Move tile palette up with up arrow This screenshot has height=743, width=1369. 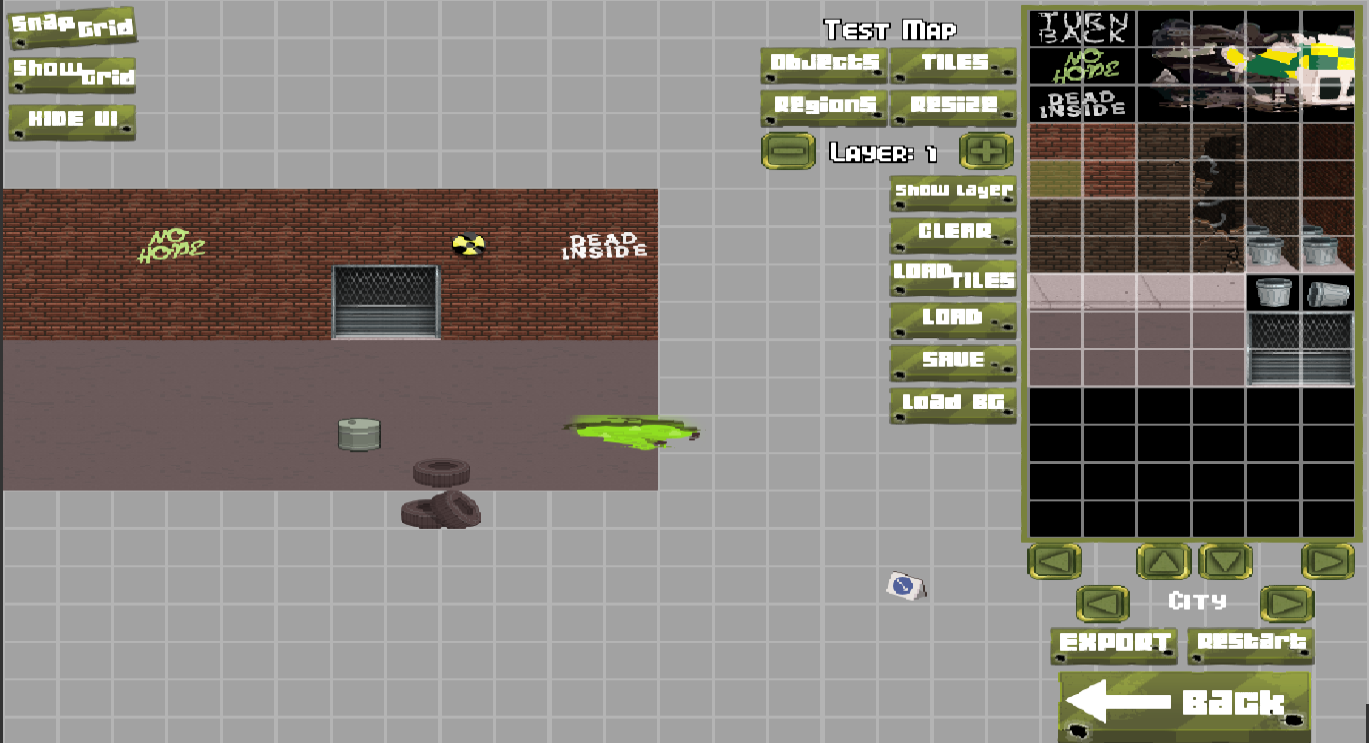coord(1163,561)
